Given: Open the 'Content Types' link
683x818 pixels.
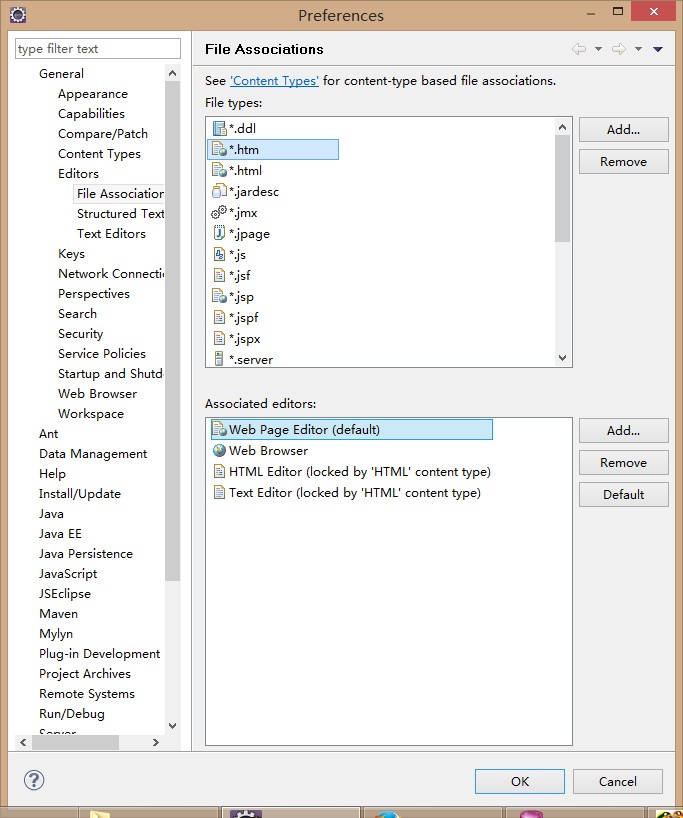Looking at the screenshot, I should click(x=274, y=81).
